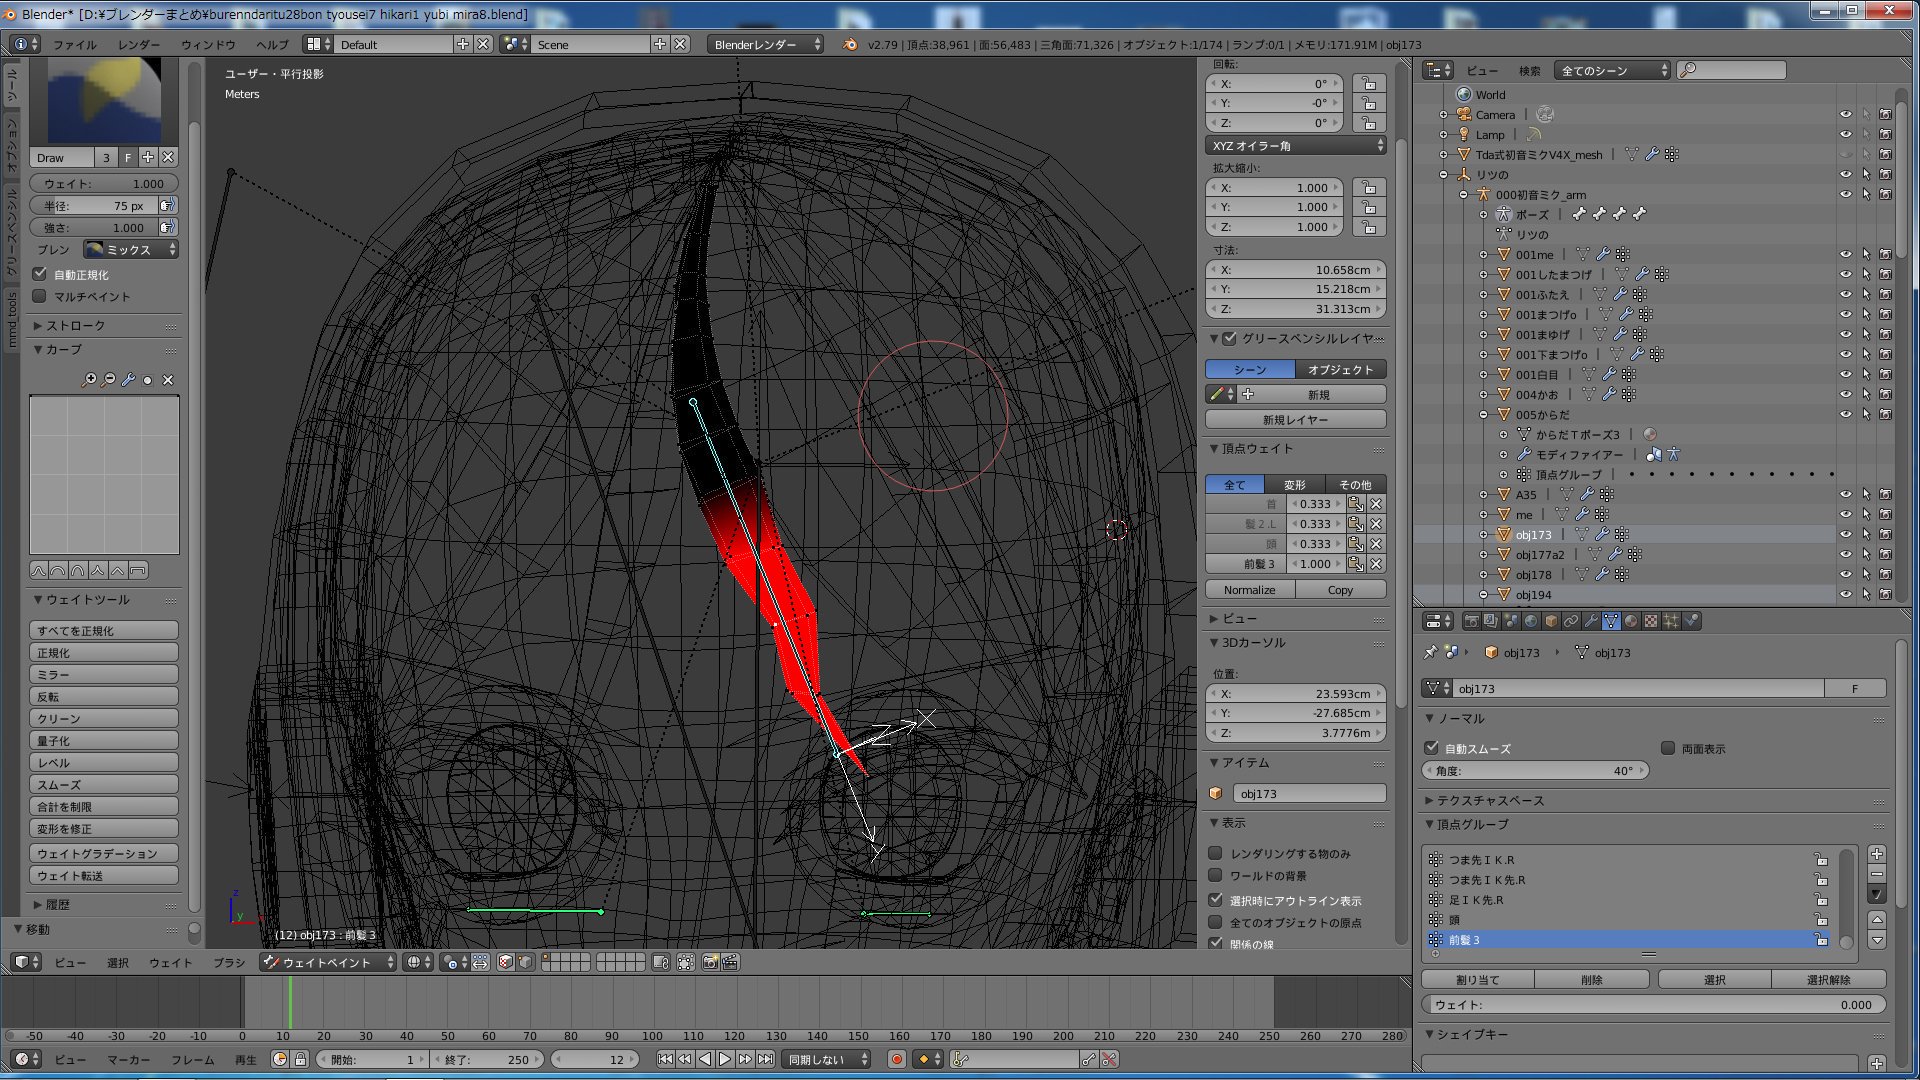This screenshot has height=1080, width=1920.
Task: Lock the X rotation padlock icon
Action: click(1369, 84)
